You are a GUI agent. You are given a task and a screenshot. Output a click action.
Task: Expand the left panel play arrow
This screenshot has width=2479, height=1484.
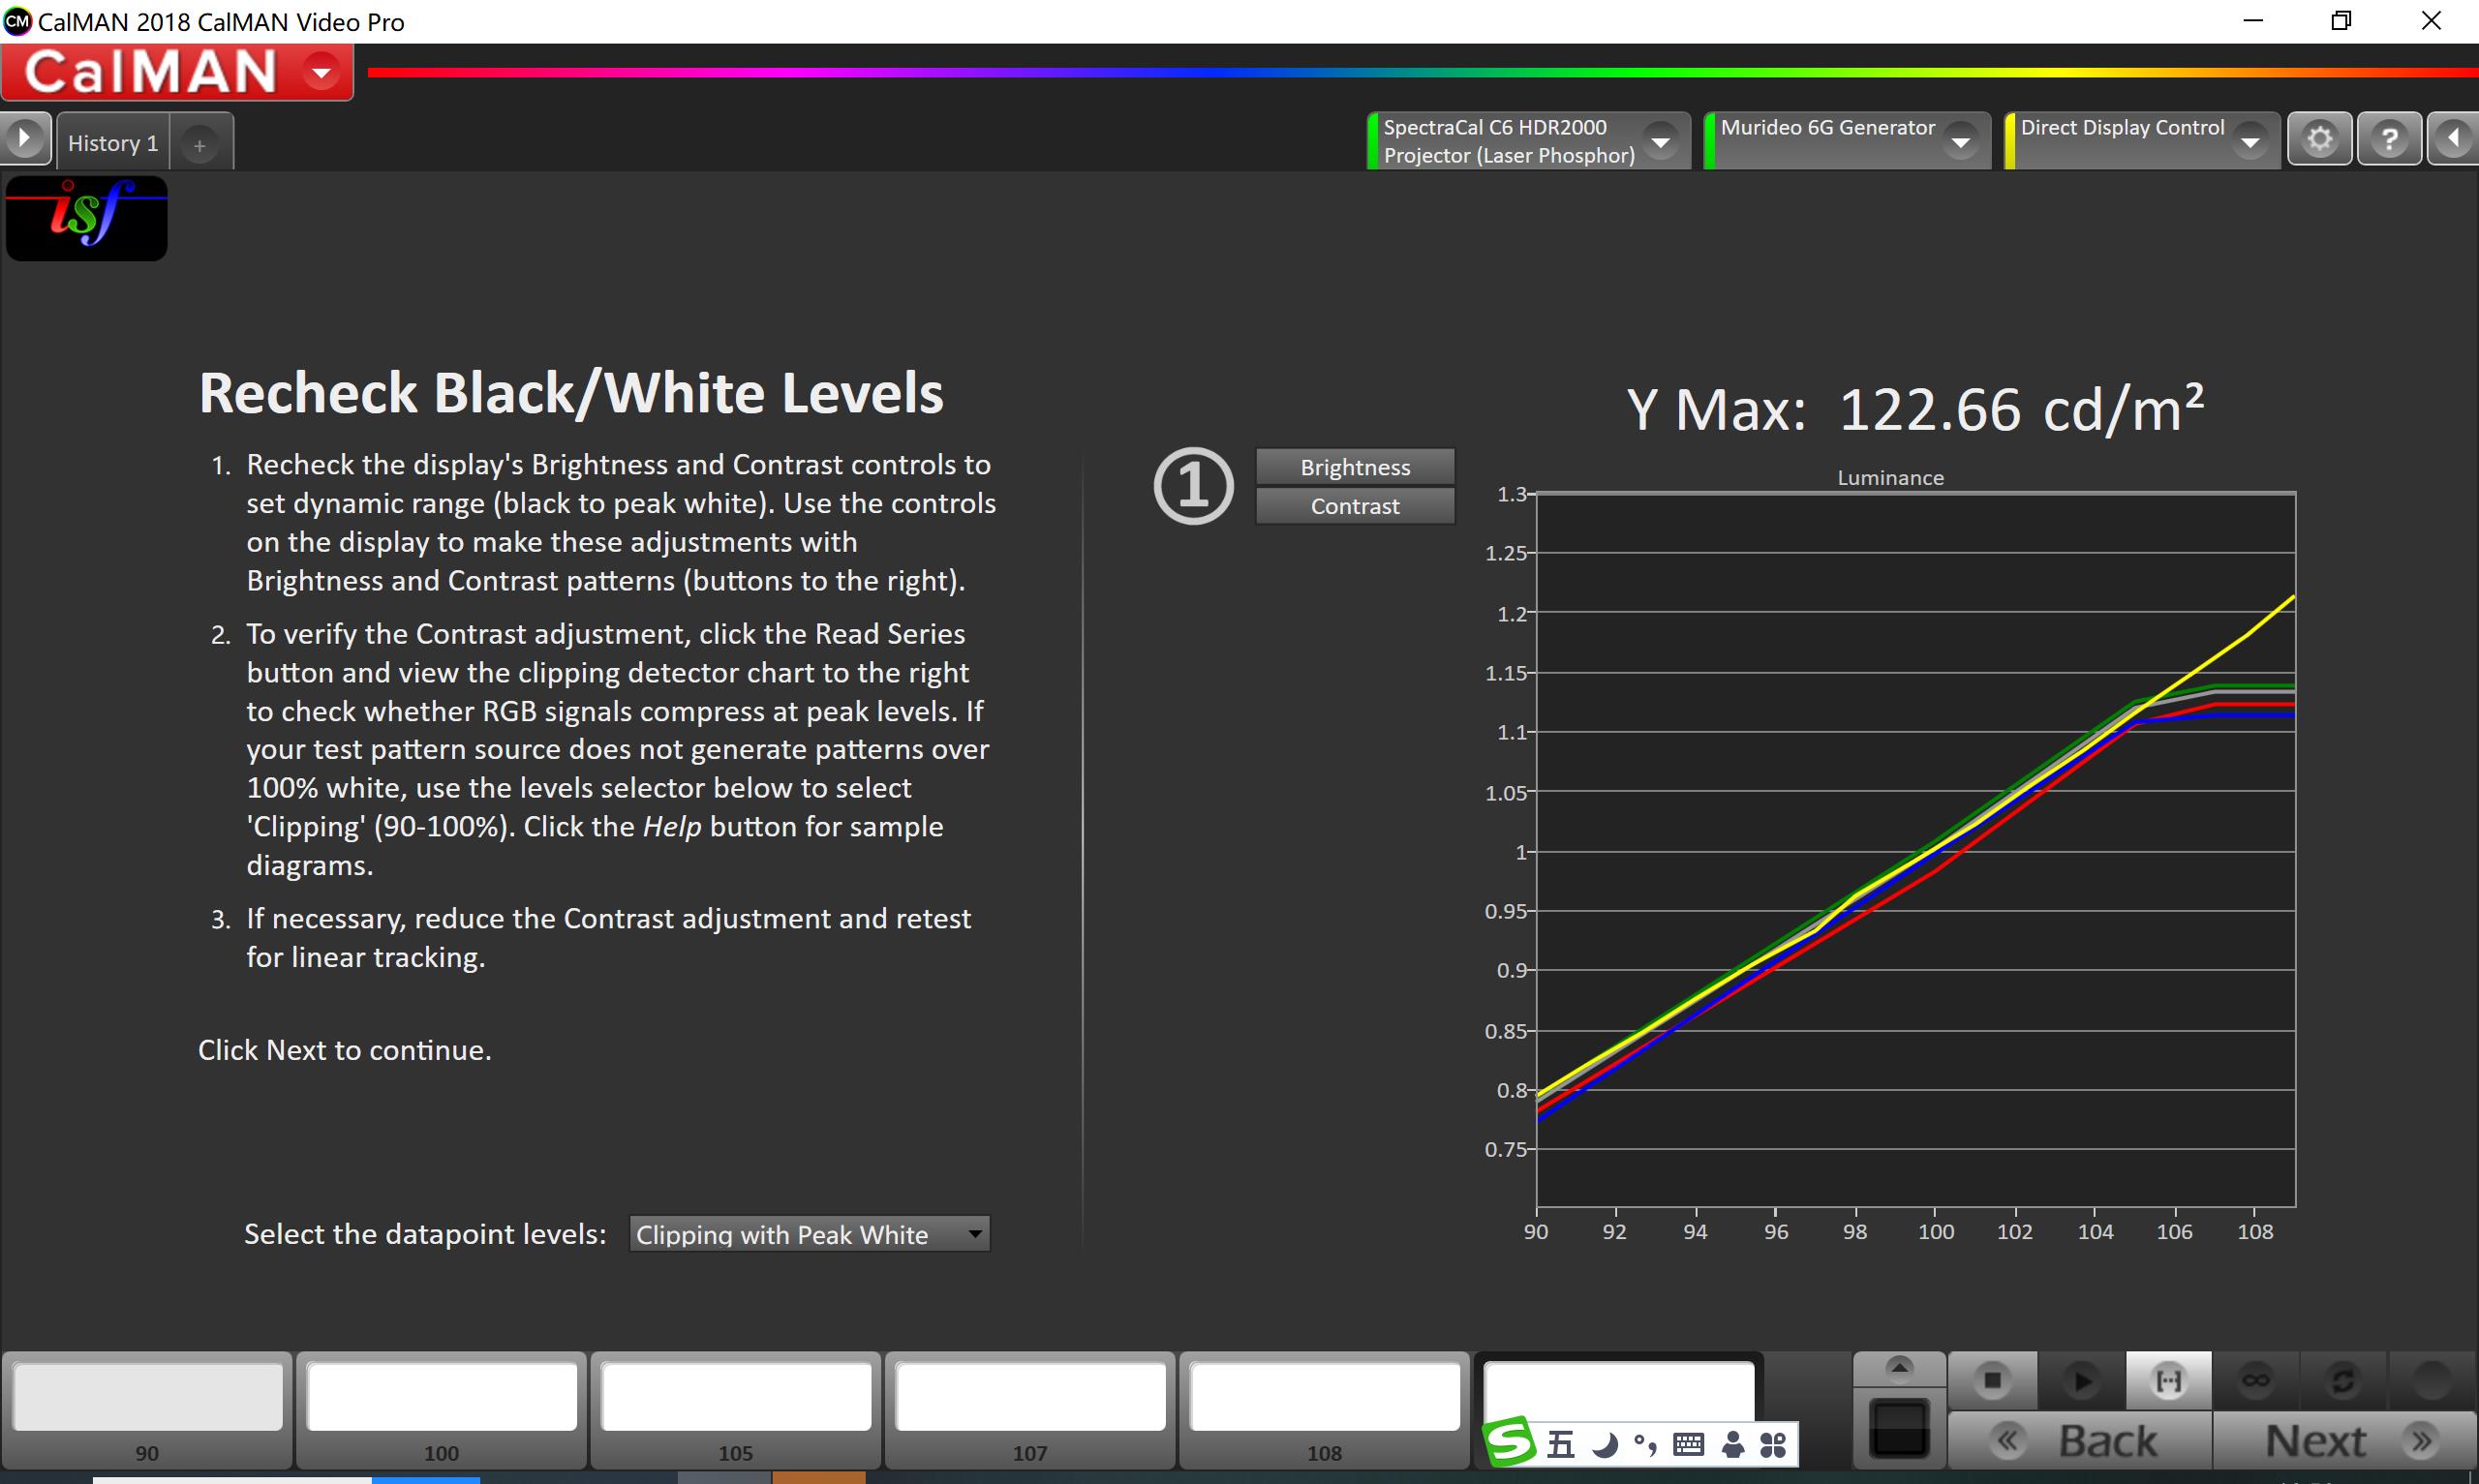pyautogui.click(x=24, y=138)
